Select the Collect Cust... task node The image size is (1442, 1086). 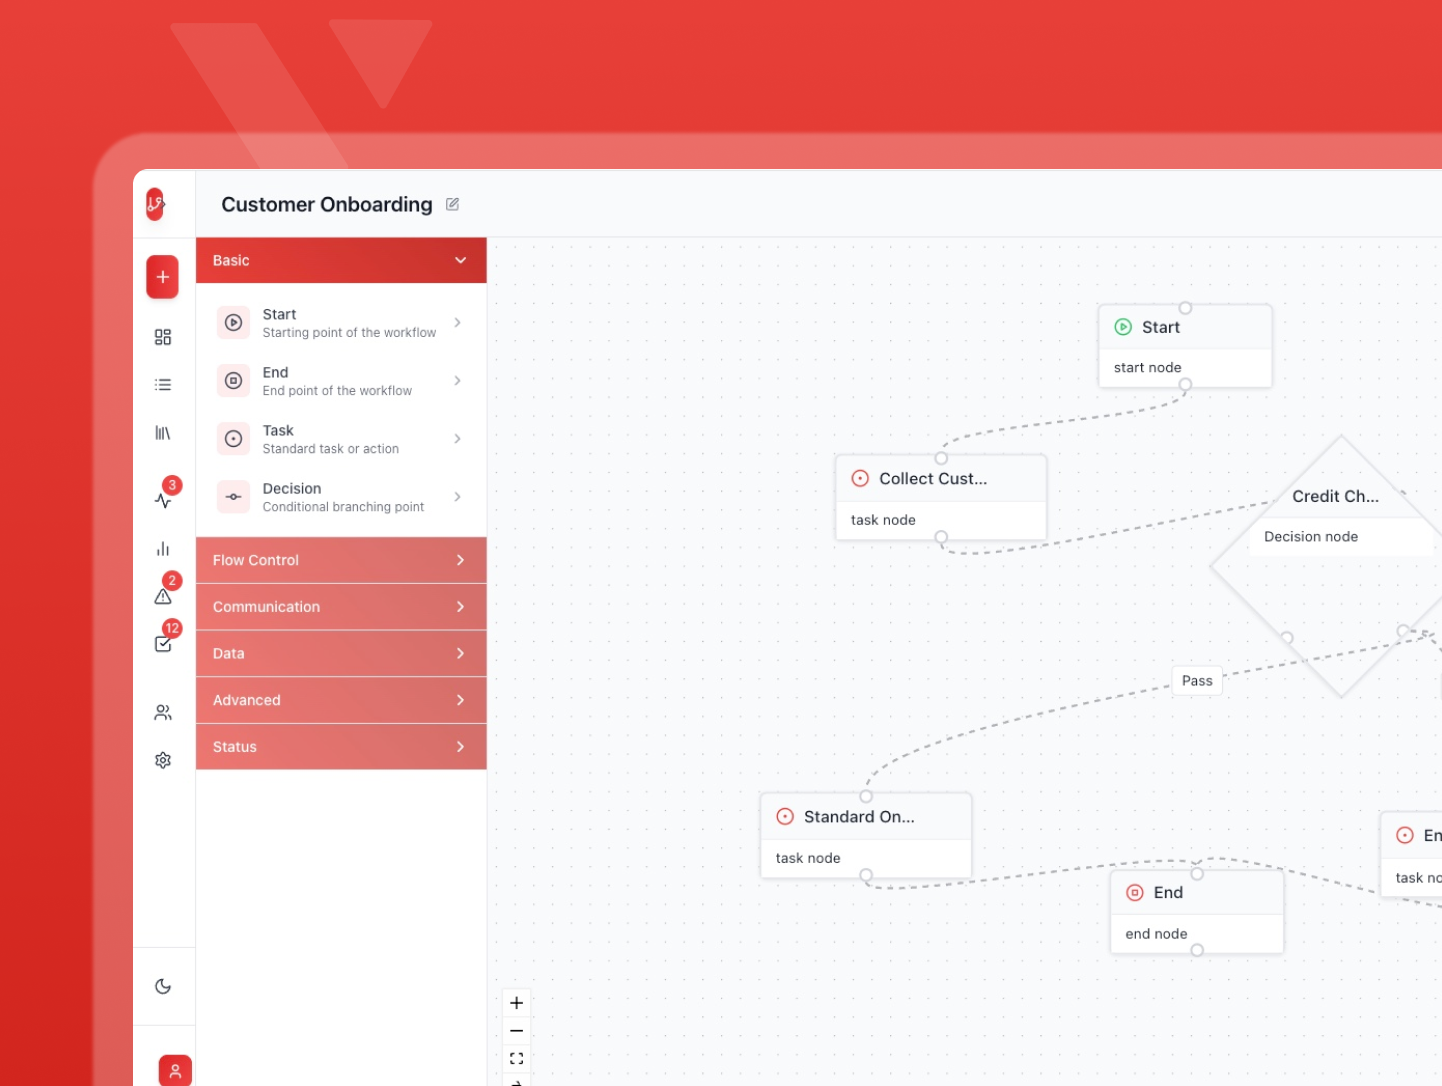pyautogui.click(x=940, y=479)
